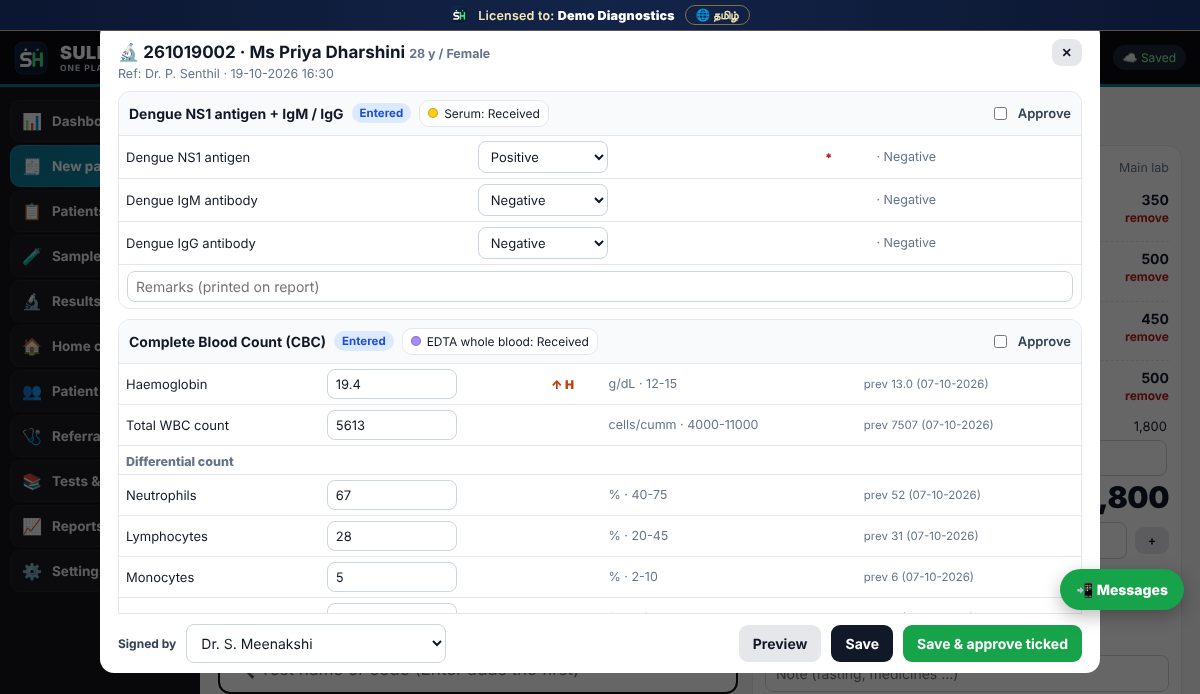
Task: Click the Entered status badge of CBC panel
Action: click(x=364, y=342)
